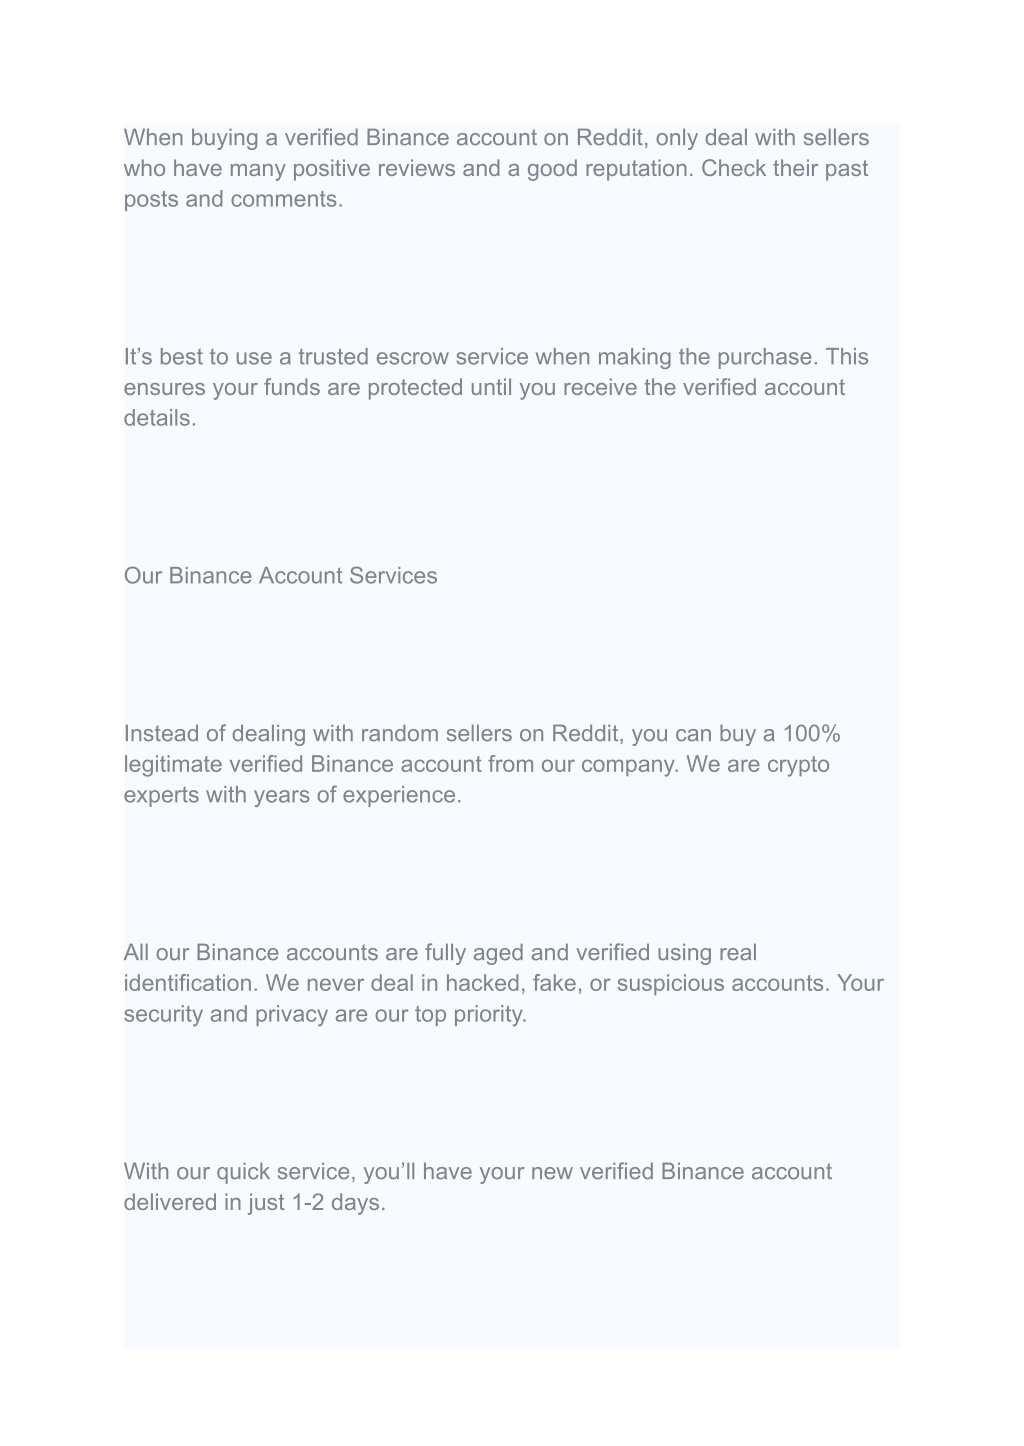
Task: Click the paragraph starting "When buying a verified"
Action: [x=497, y=168]
